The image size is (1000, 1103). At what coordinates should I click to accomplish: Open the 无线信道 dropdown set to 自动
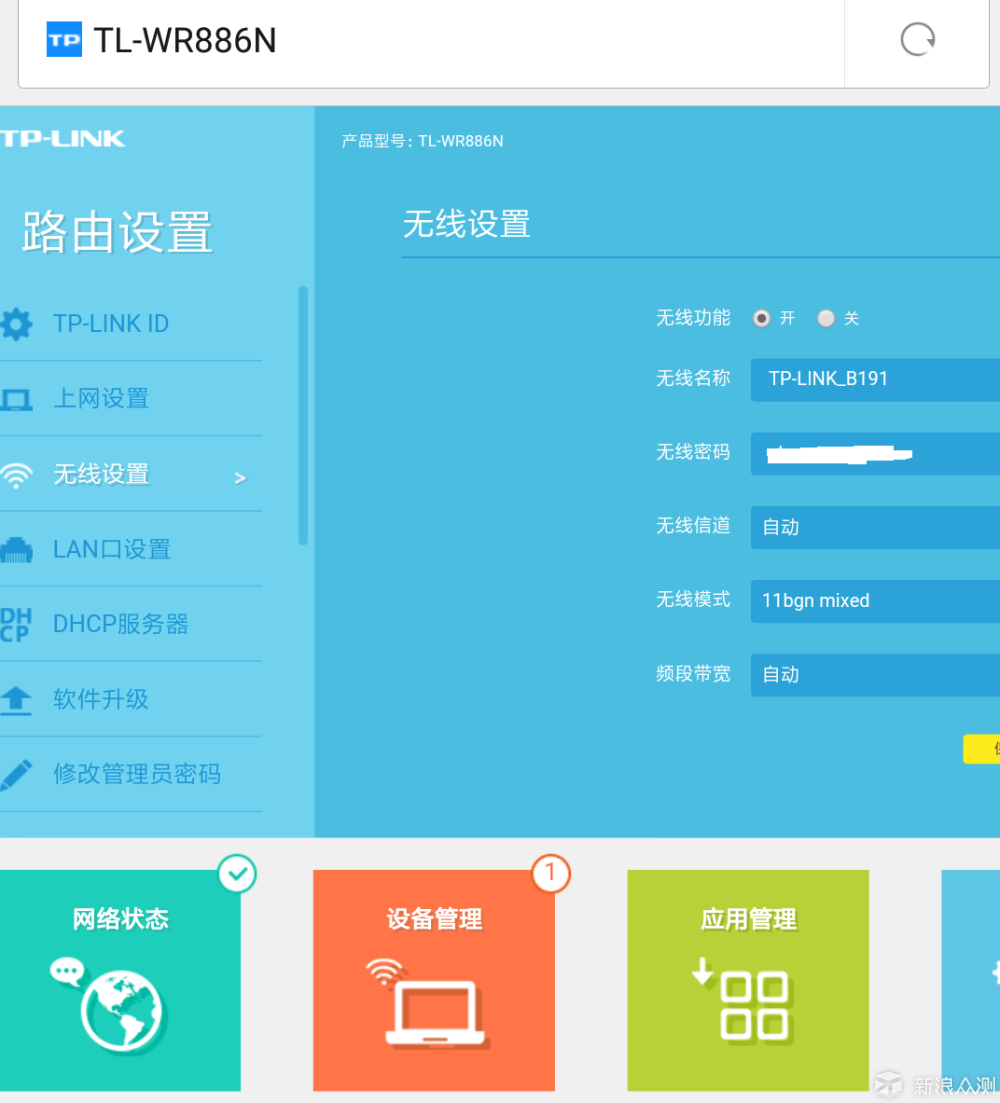click(x=875, y=527)
